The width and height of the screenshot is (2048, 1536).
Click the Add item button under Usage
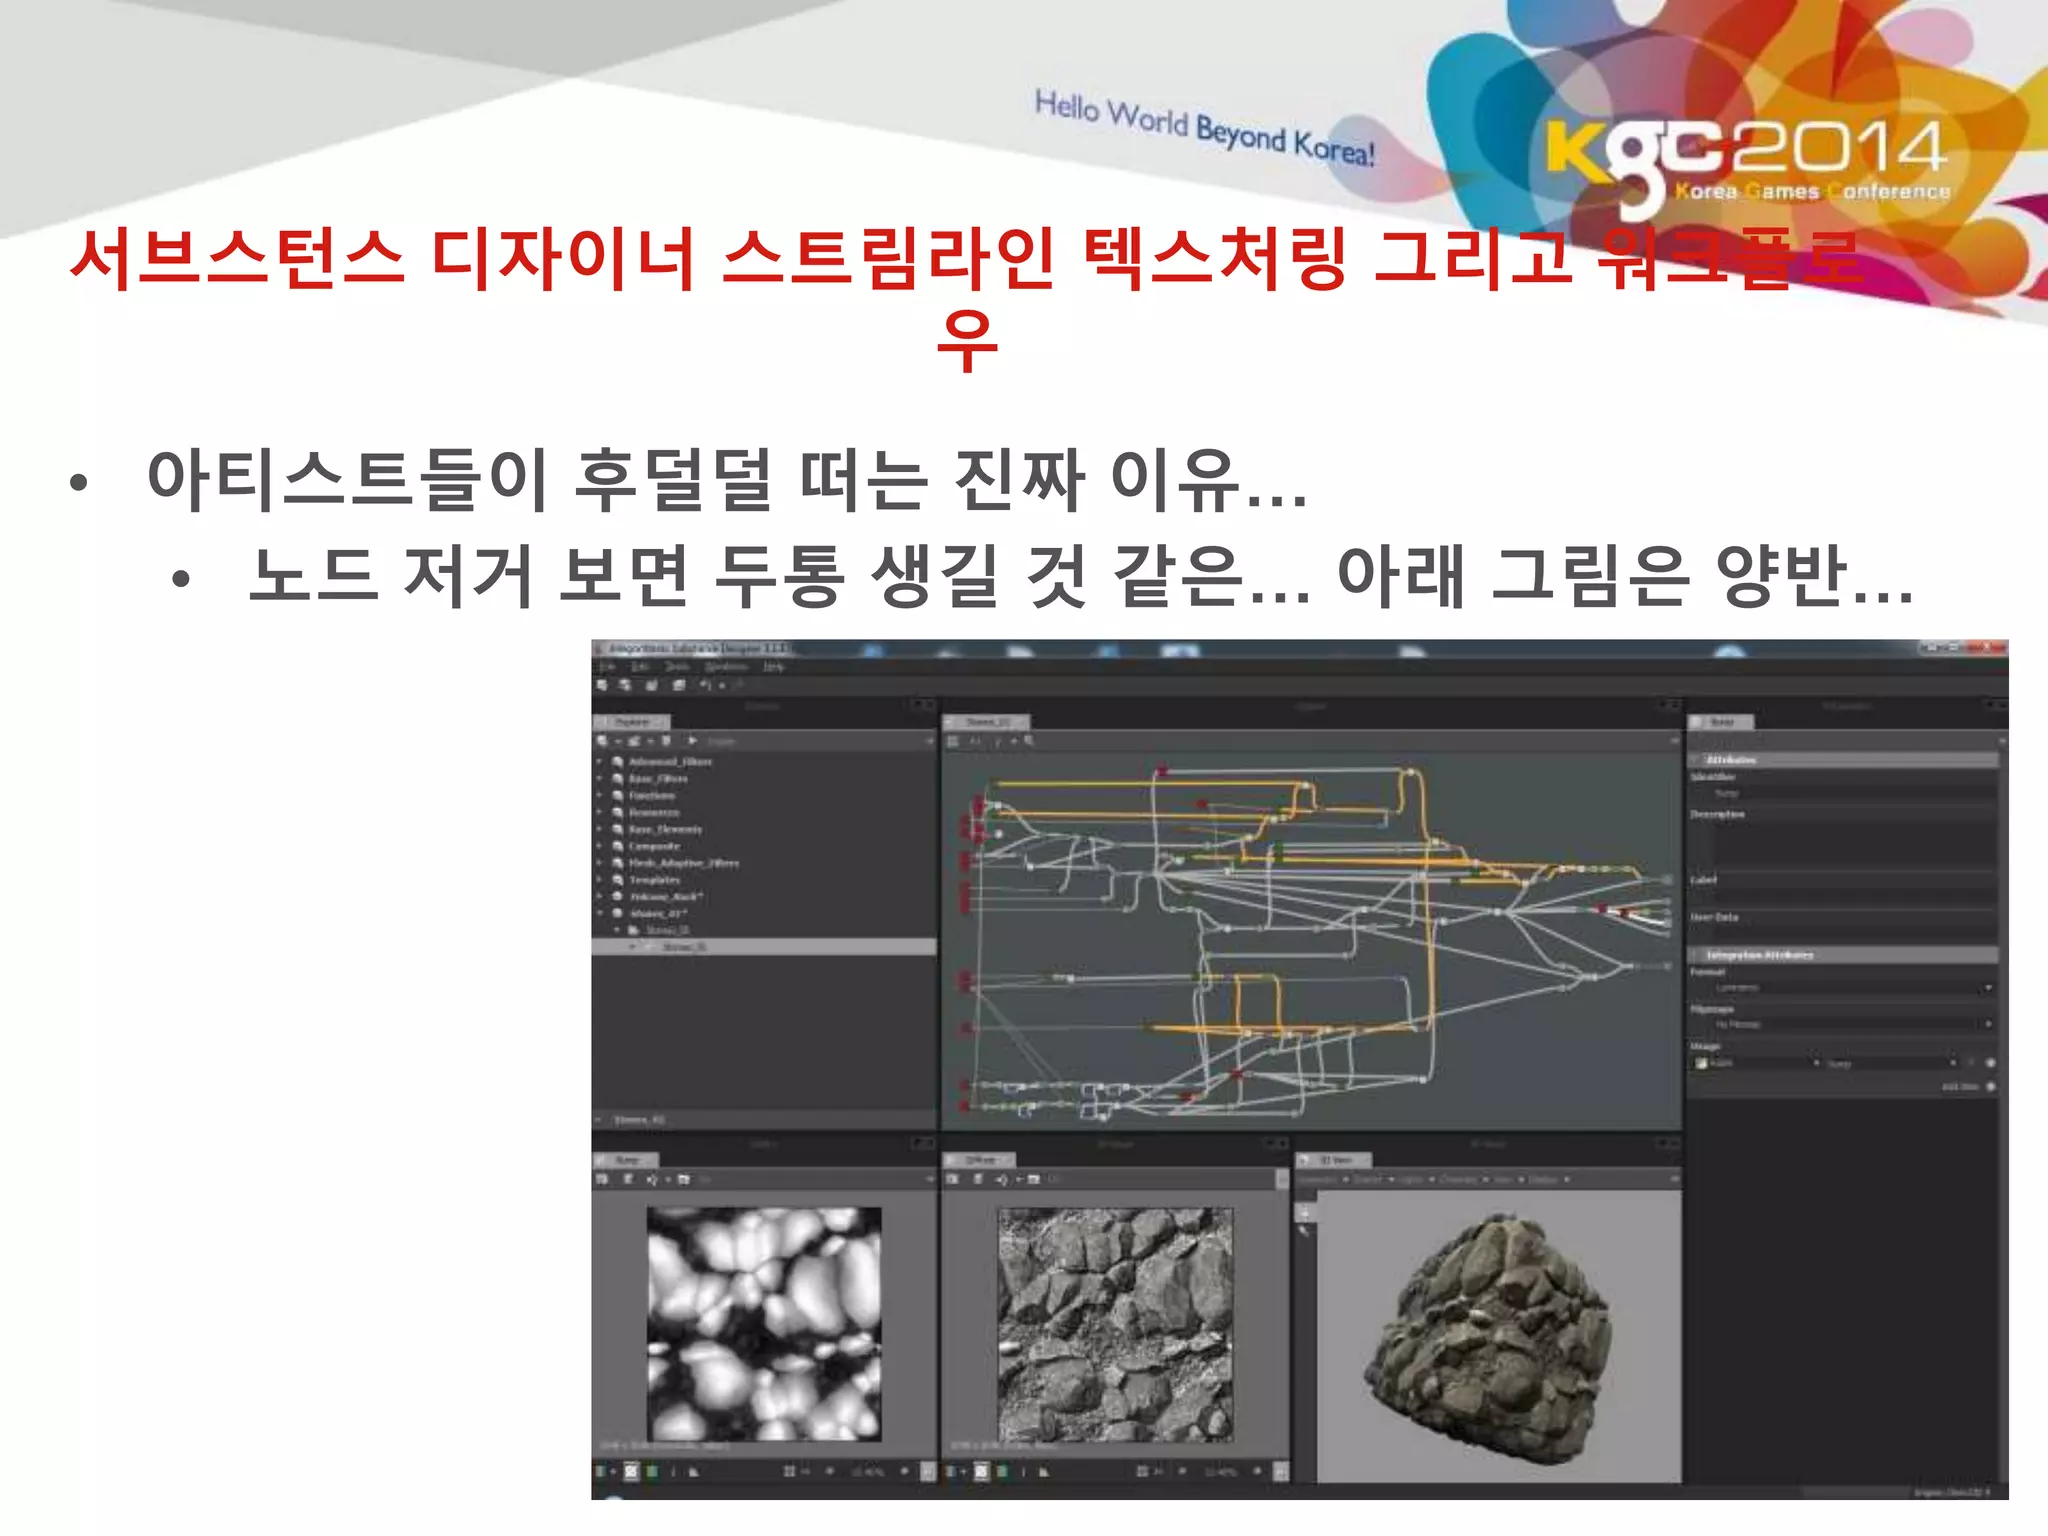tap(1990, 1086)
